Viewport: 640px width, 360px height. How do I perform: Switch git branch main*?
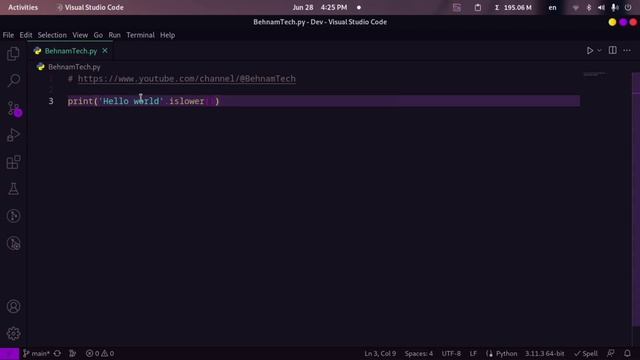[36, 353]
